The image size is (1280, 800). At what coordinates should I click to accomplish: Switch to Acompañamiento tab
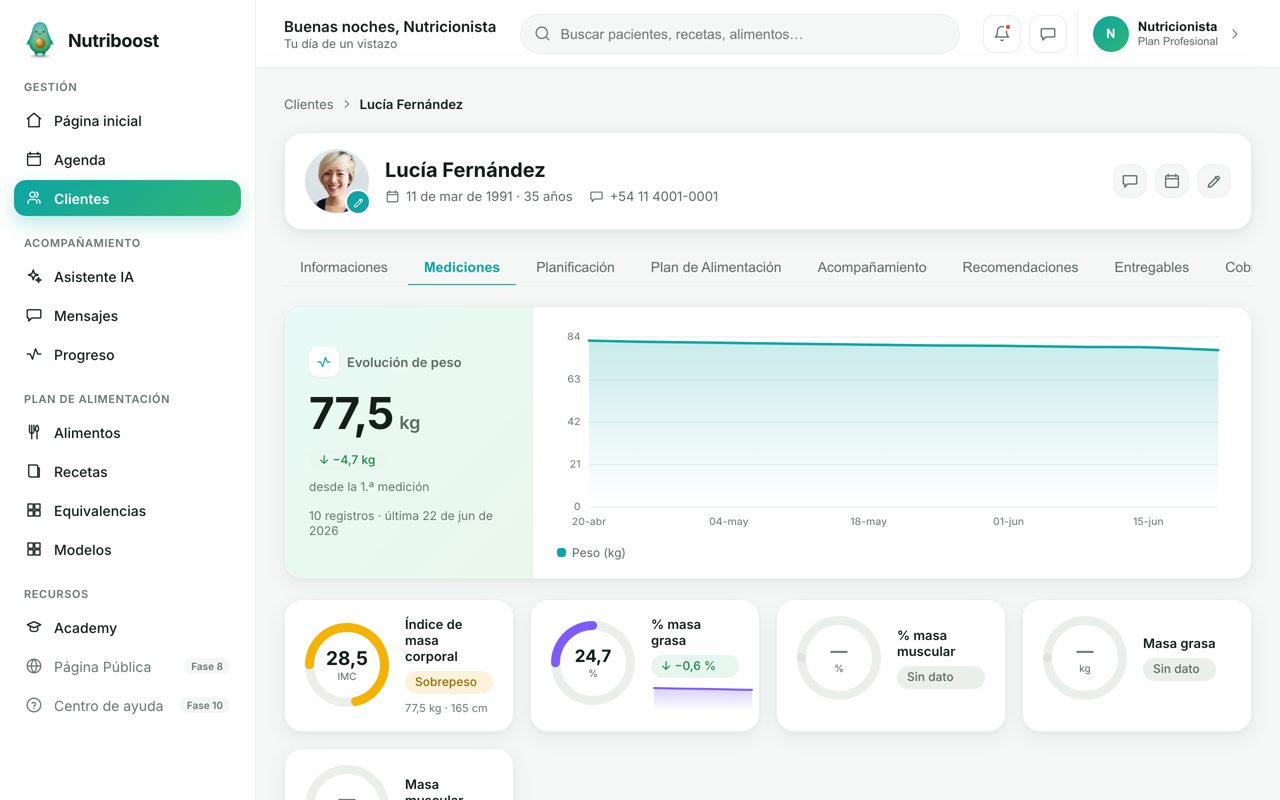(x=872, y=267)
